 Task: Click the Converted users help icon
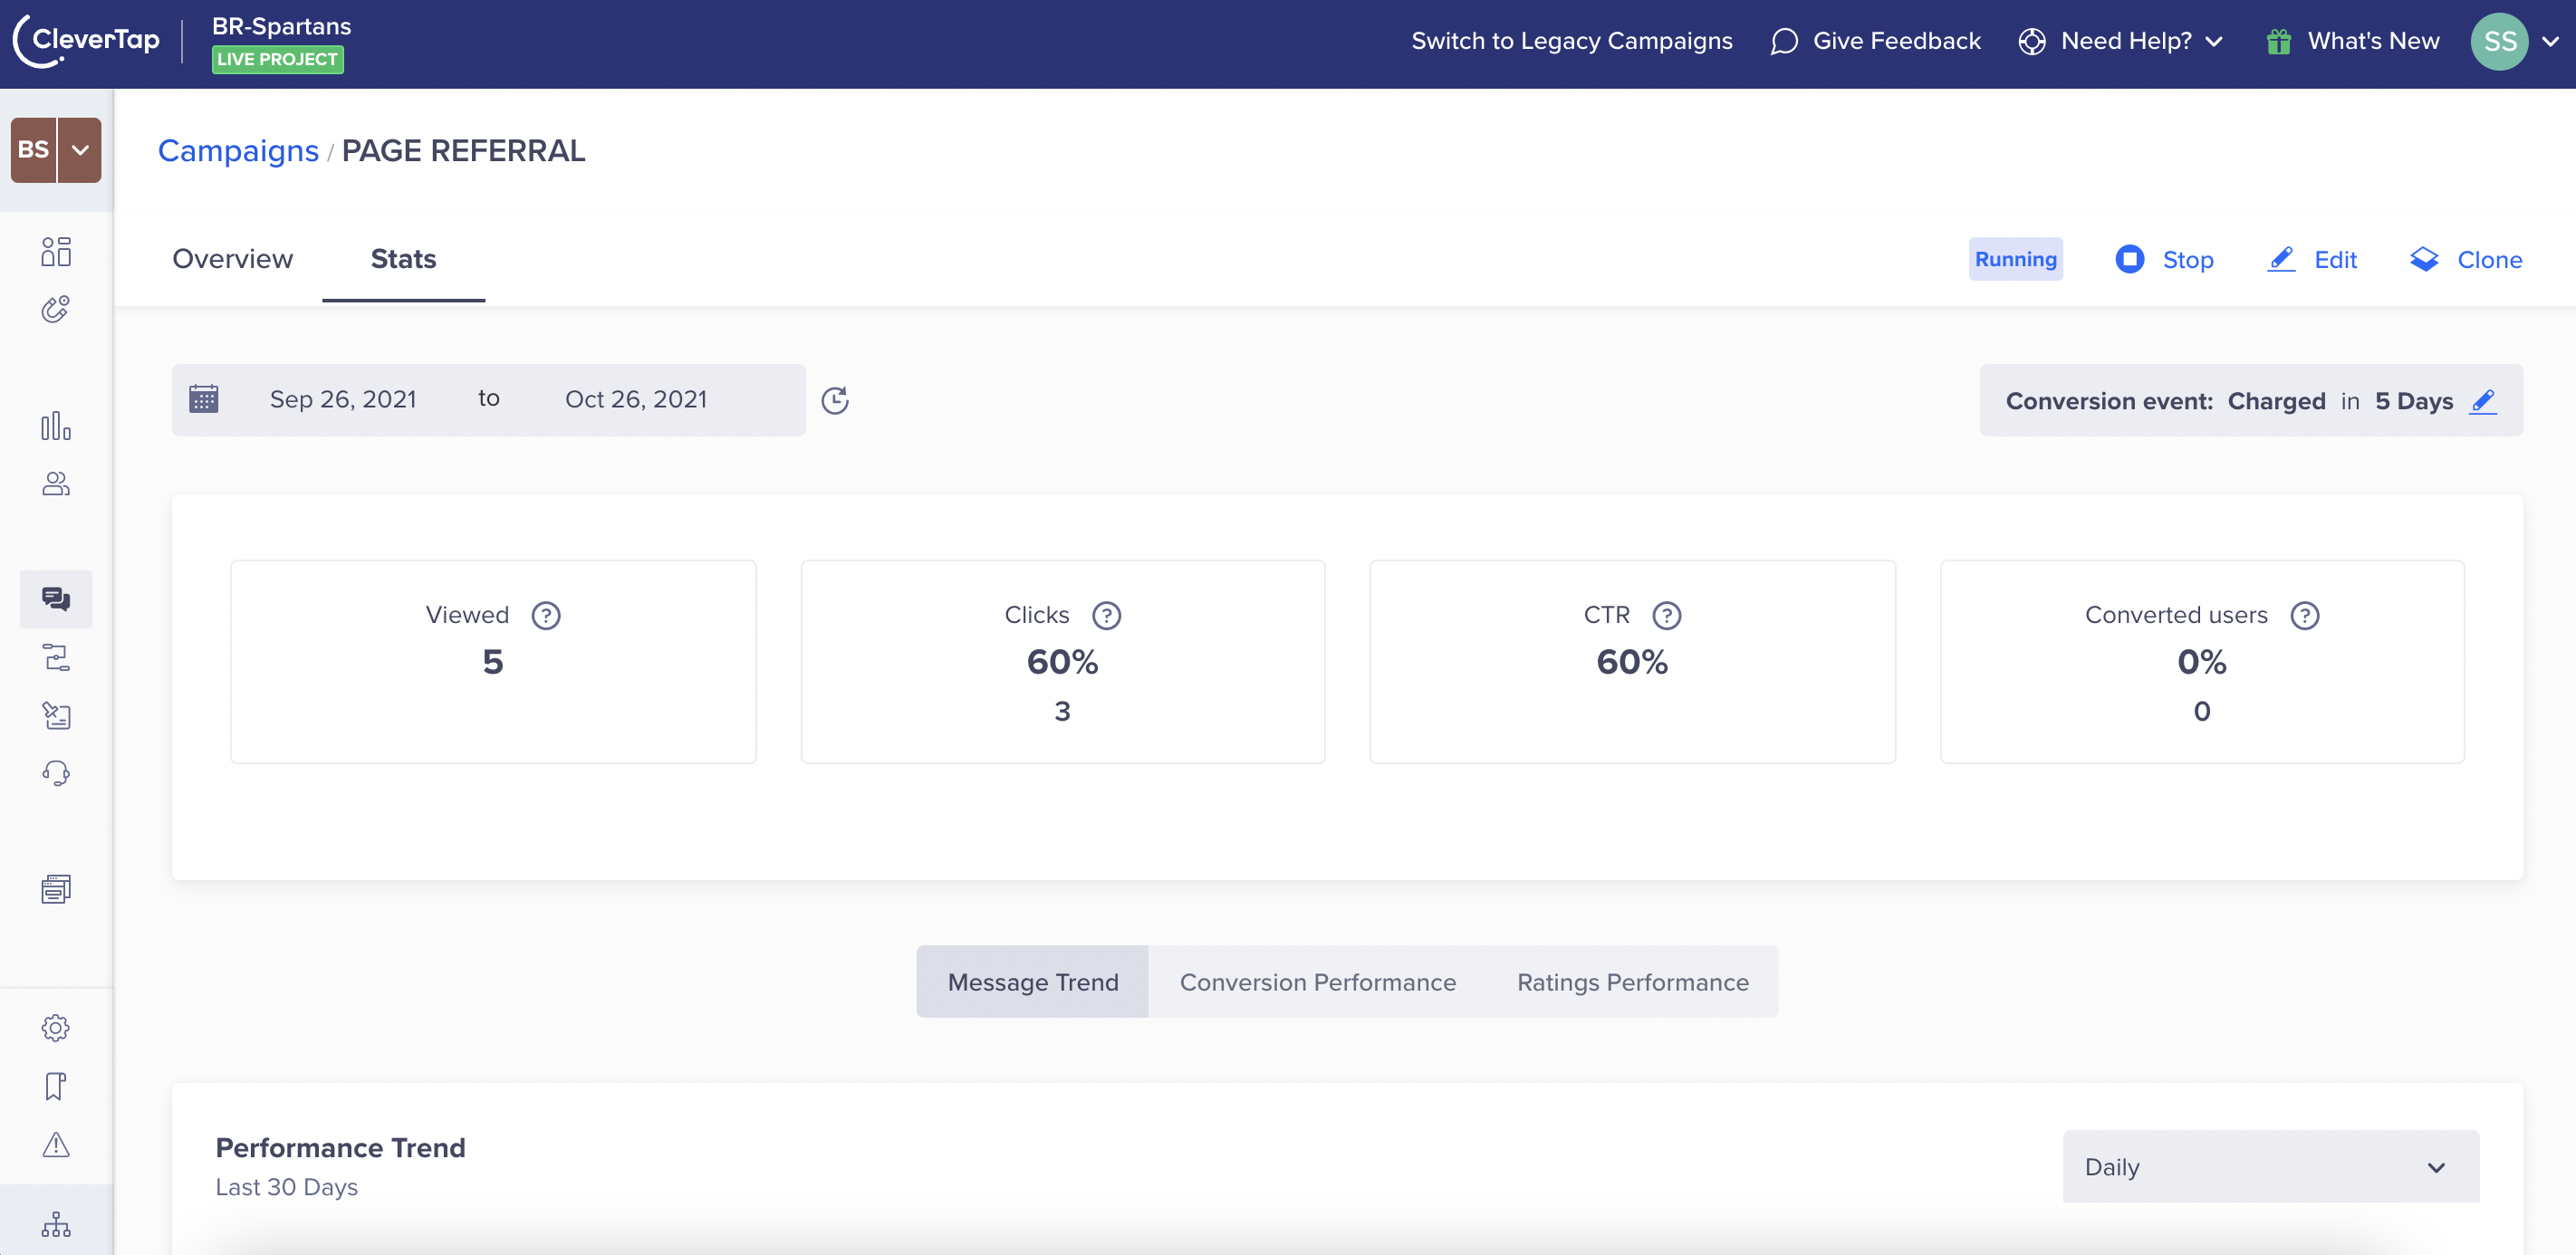point(2305,615)
